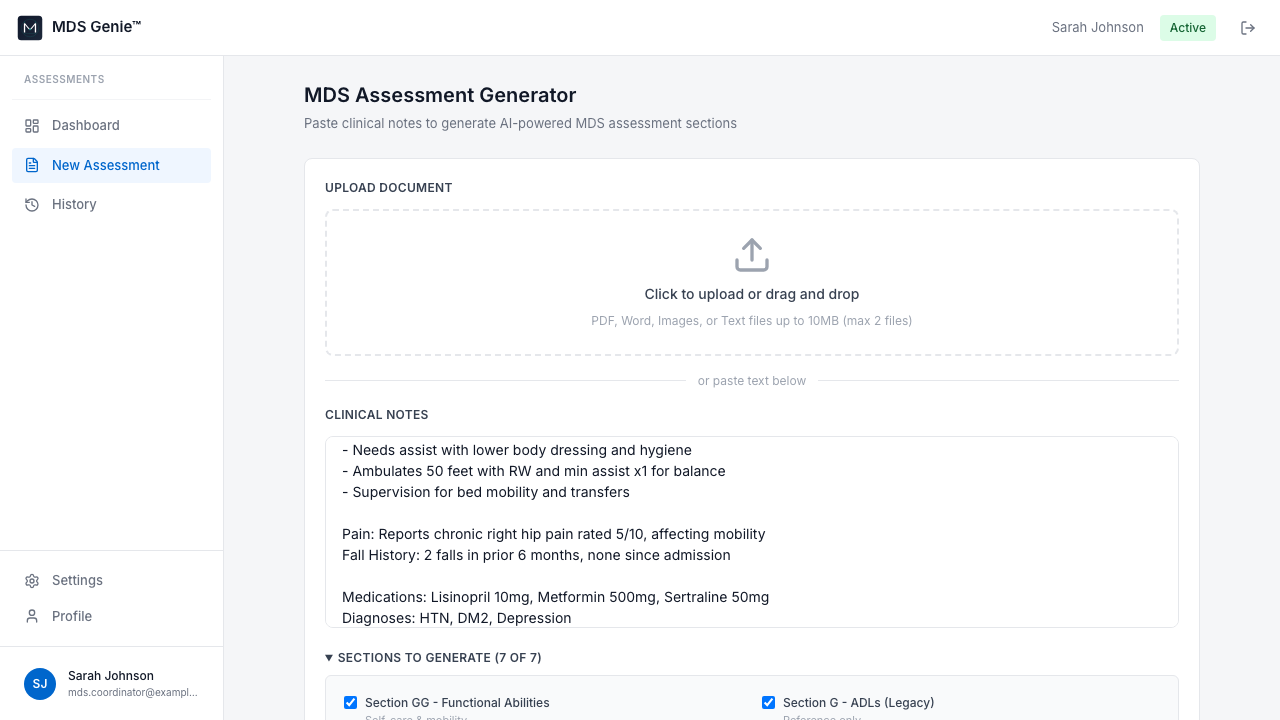
Task: Click the MDS Genie logo icon
Action: (29, 27)
